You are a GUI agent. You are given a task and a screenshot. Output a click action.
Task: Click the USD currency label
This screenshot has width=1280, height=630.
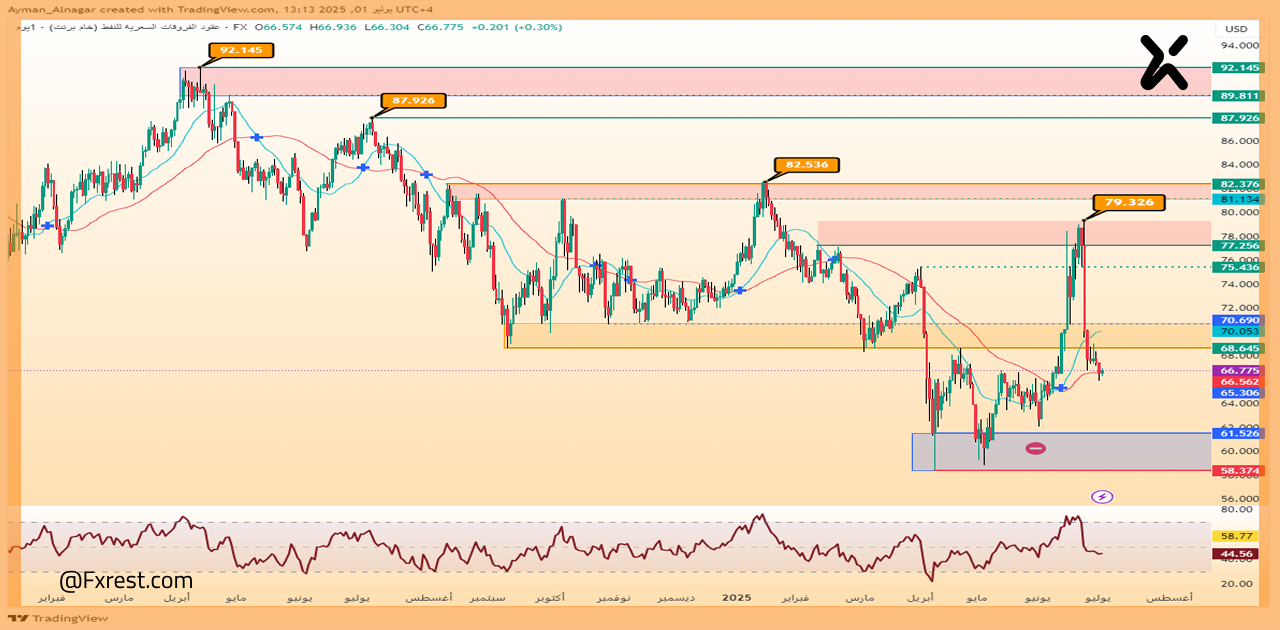[1236, 29]
